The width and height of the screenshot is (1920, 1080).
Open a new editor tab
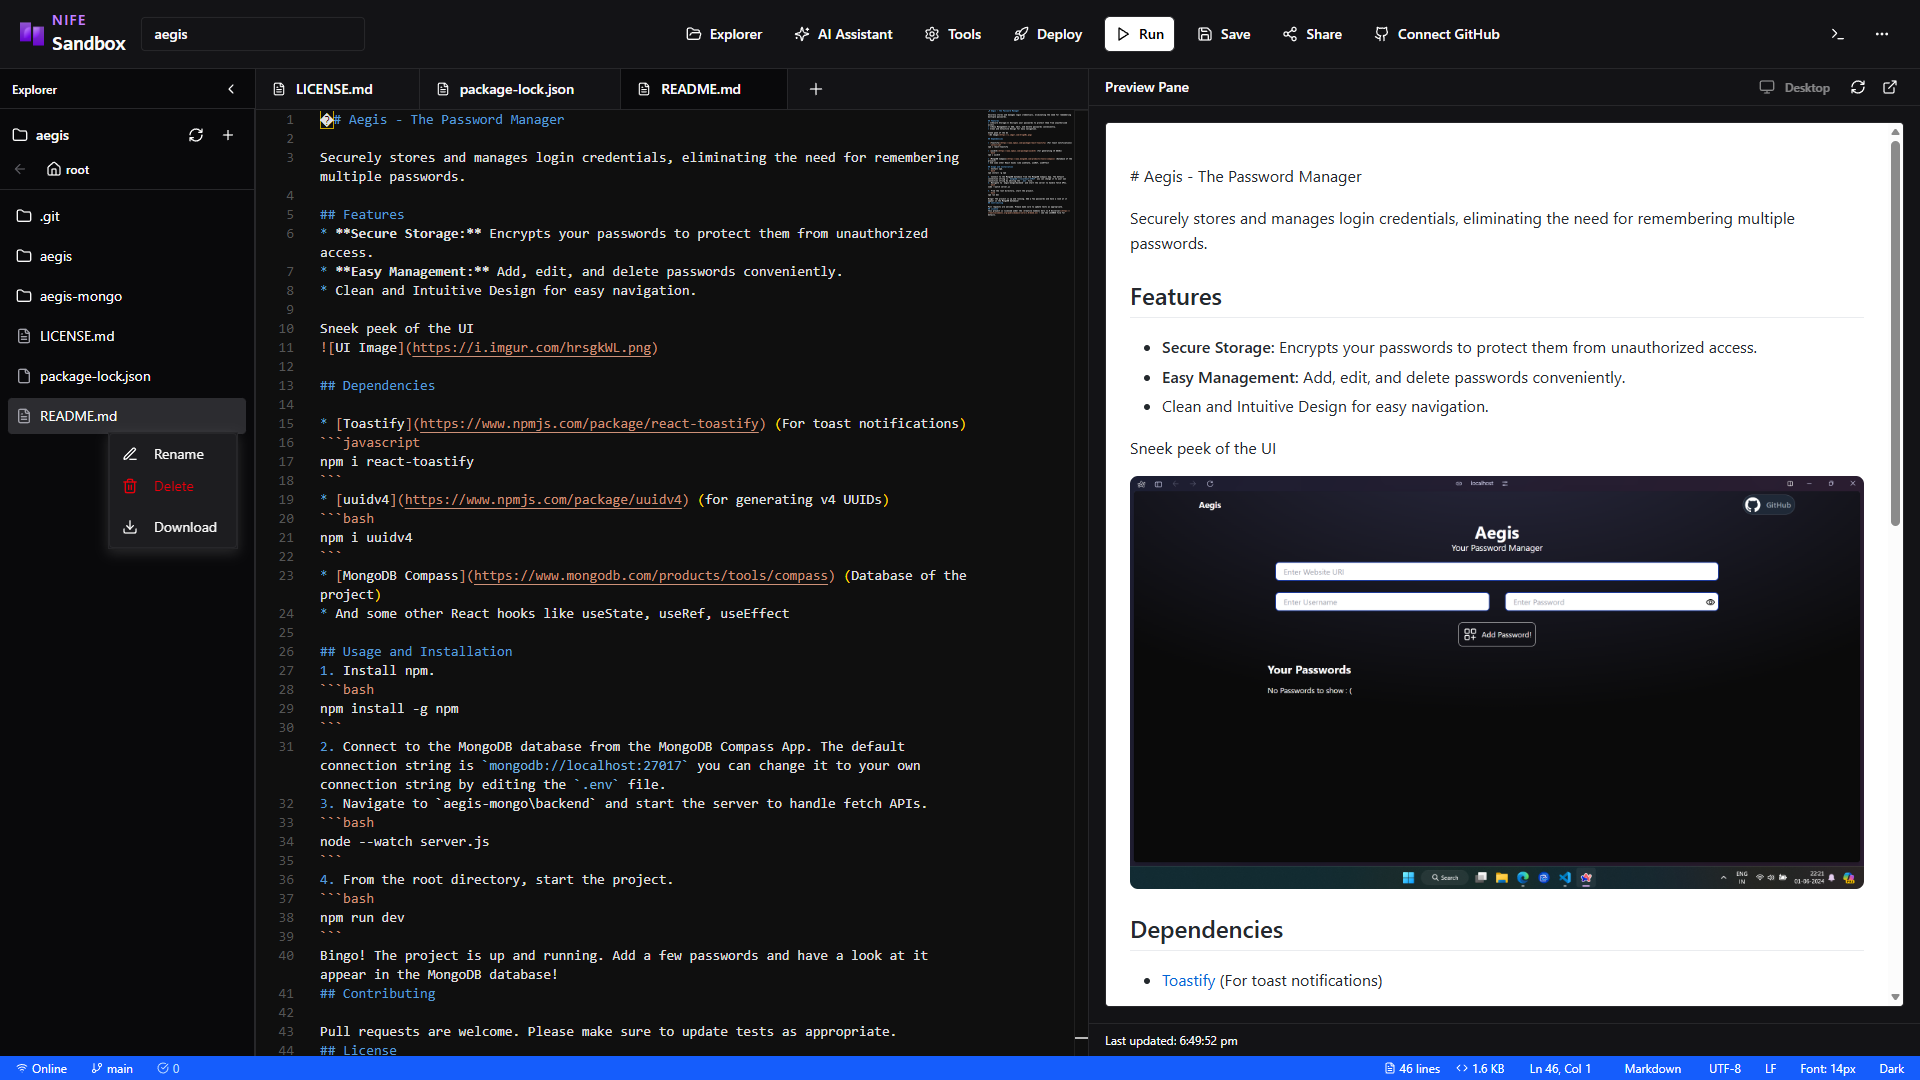[x=816, y=89]
